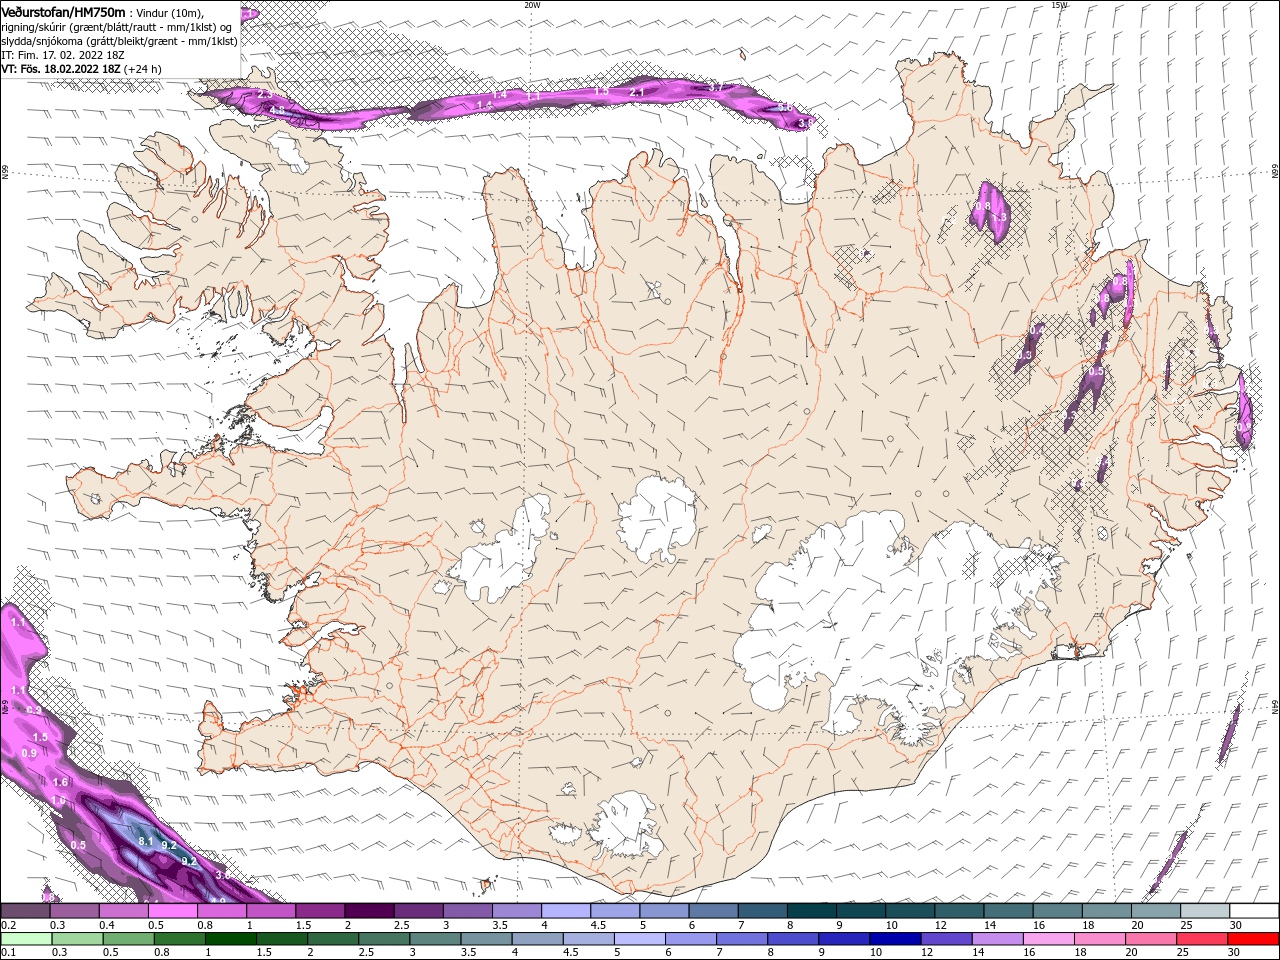Click the 8.1 precipitation value offshore southwest

click(145, 841)
